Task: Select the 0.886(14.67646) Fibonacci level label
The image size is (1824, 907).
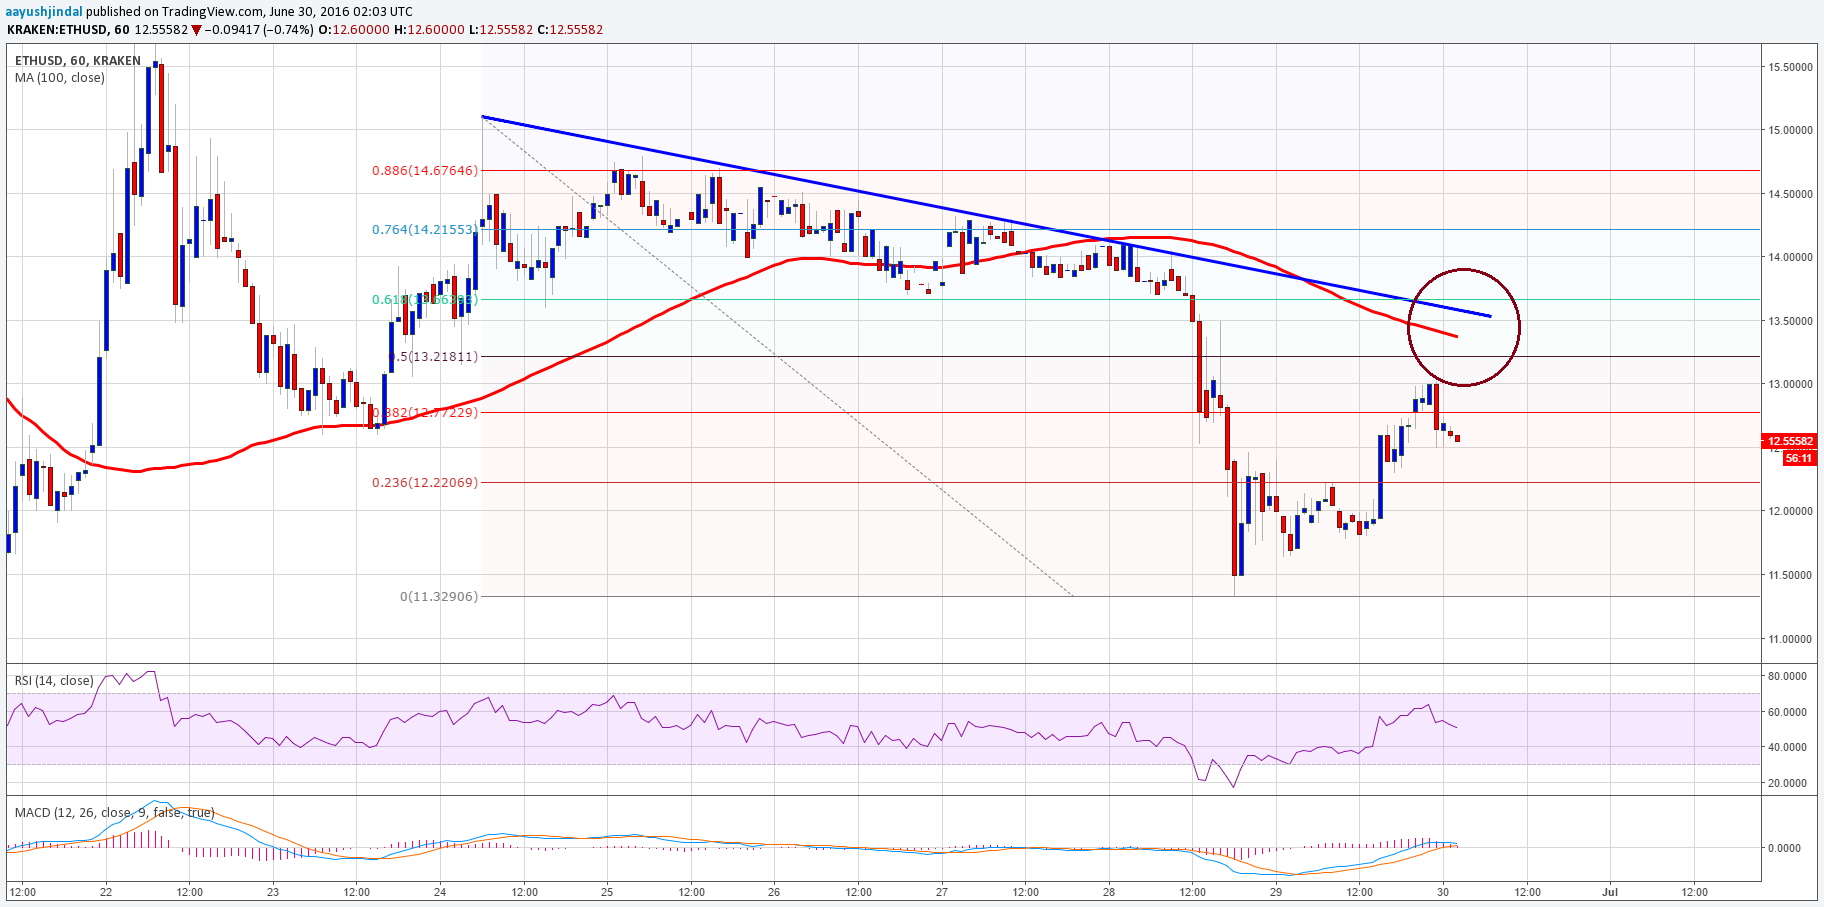Action: (425, 171)
